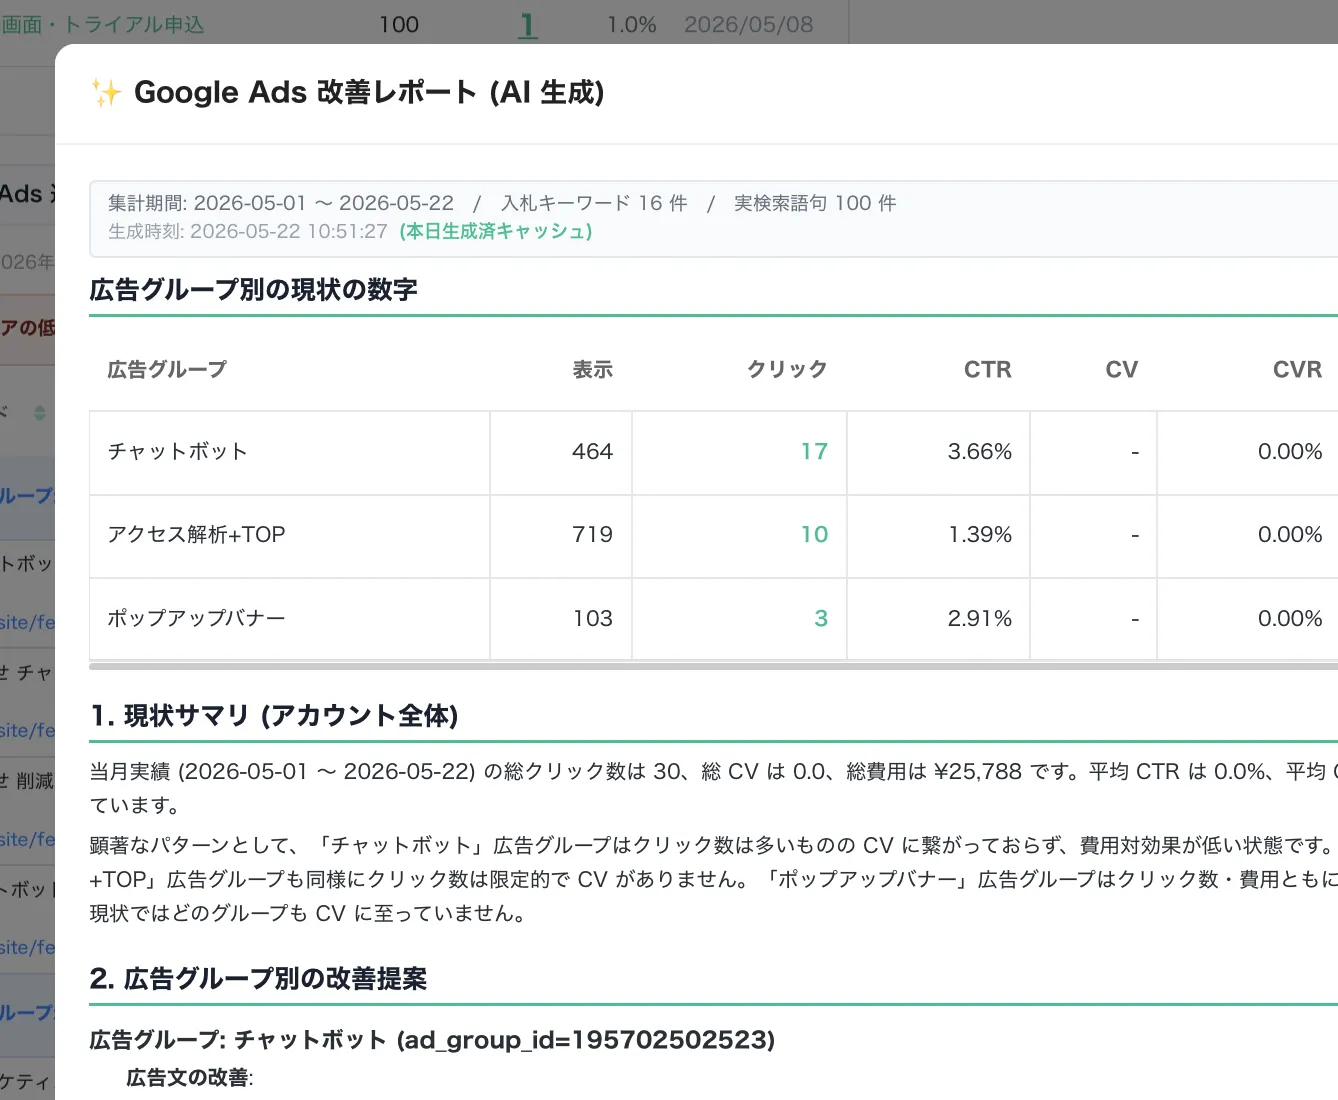This screenshot has width=1338, height=1100.
Task: Click the underlined green 1 in the background table
Action: click(x=528, y=25)
